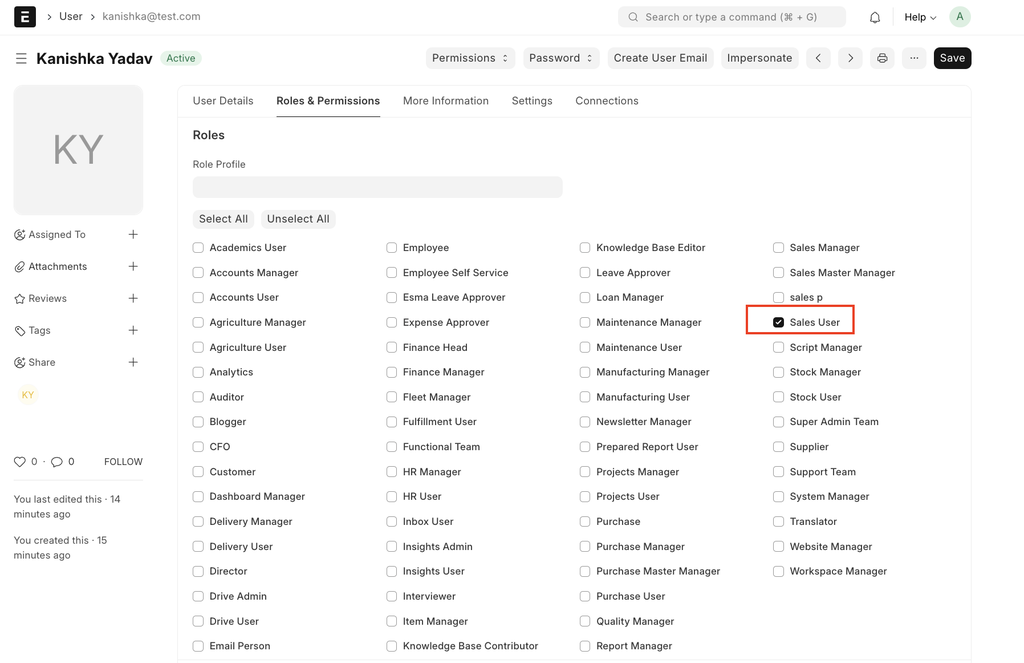
Task: Open the three-dots more options menu
Action: 914,58
